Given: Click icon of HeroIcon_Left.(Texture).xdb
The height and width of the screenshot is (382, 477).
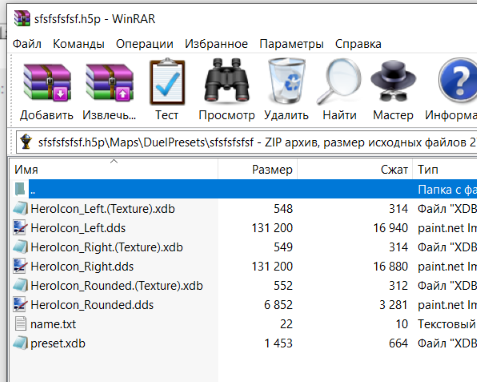Looking at the screenshot, I should click(21, 209).
